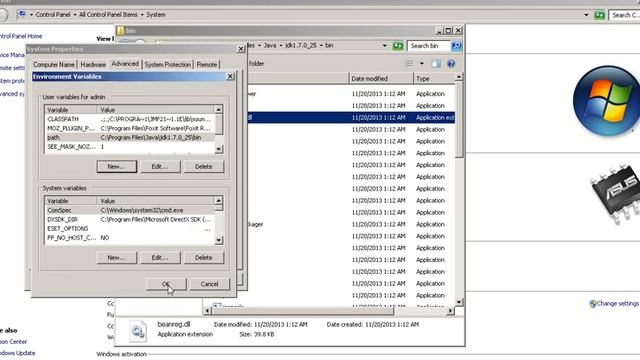Click Edit under System variables

point(160,258)
